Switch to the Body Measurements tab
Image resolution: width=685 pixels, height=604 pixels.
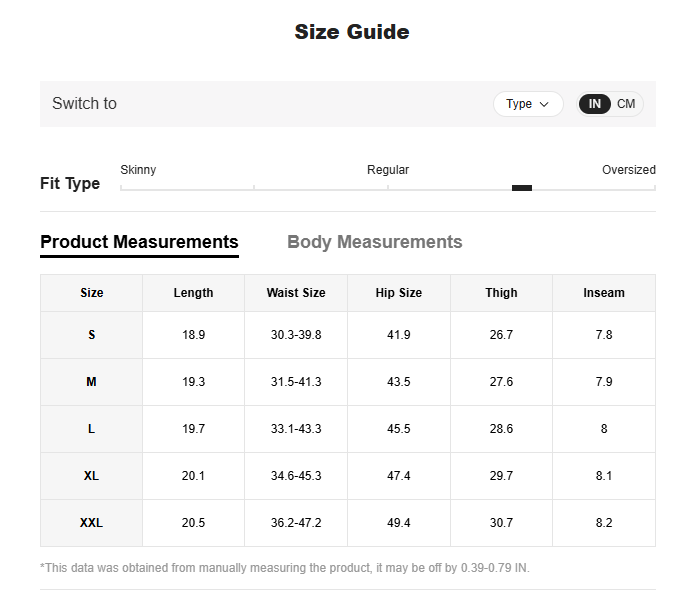(x=374, y=242)
